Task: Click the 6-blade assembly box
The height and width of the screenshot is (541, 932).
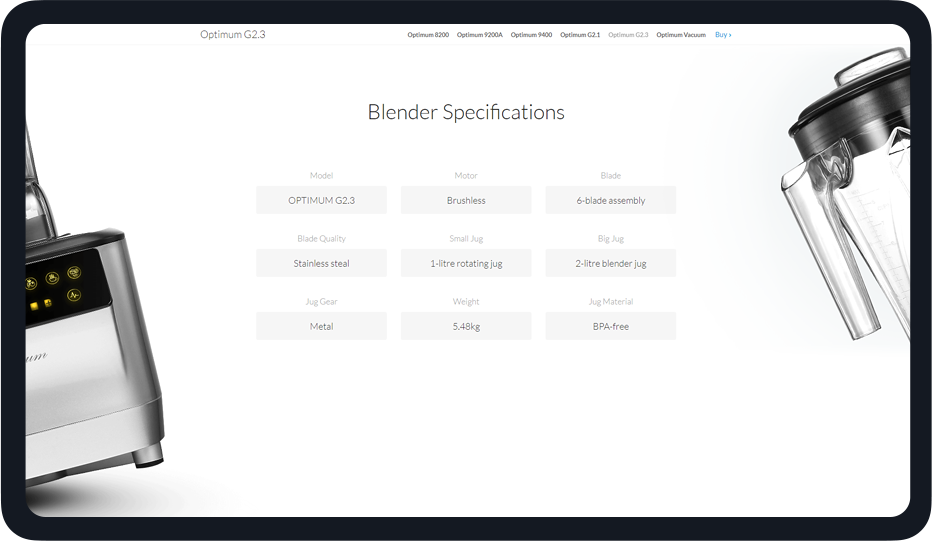Action: [x=611, y=200]
